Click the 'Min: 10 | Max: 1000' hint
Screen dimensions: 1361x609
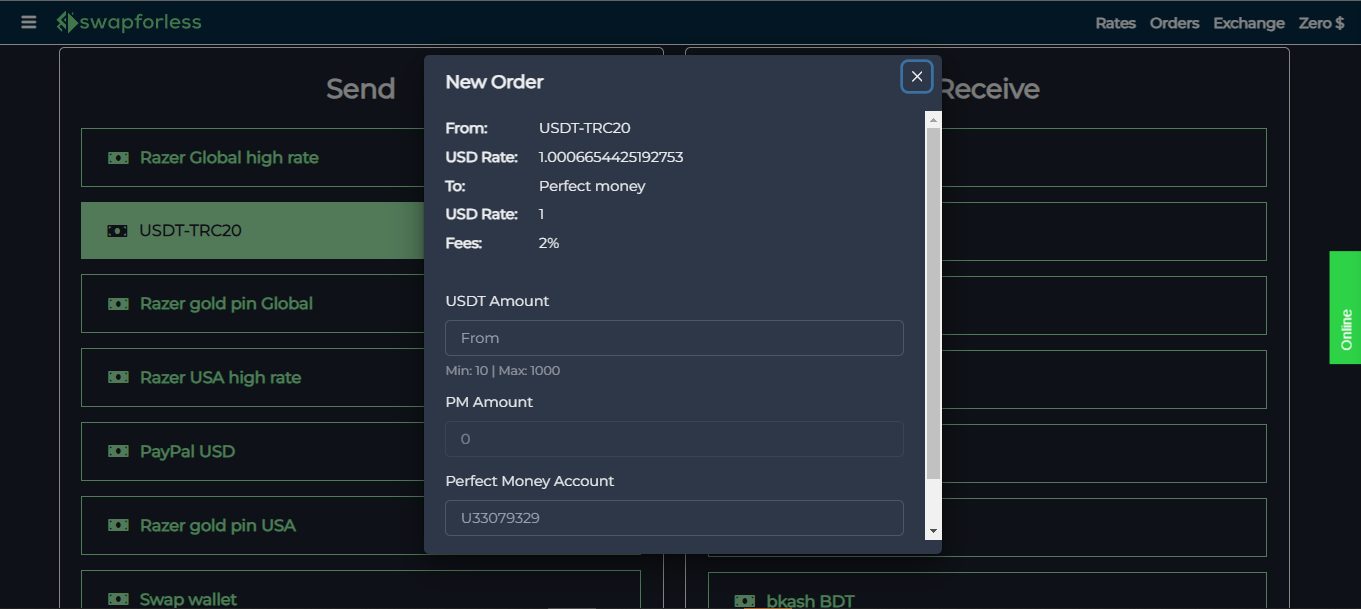pos(503,371)
